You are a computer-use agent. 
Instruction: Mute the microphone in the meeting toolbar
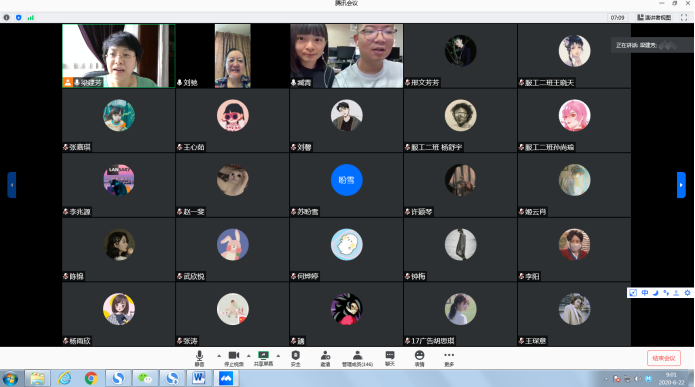[x=199, y=358]
